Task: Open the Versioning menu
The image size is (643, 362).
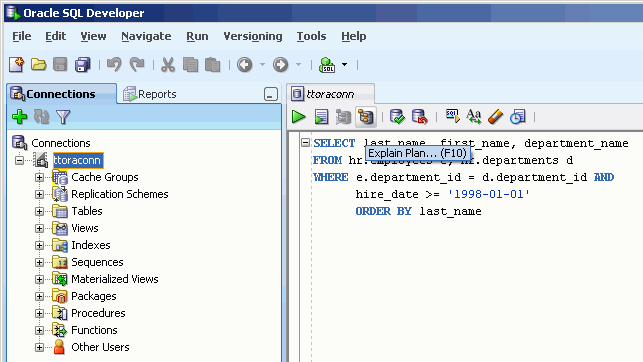Action: 253,36
